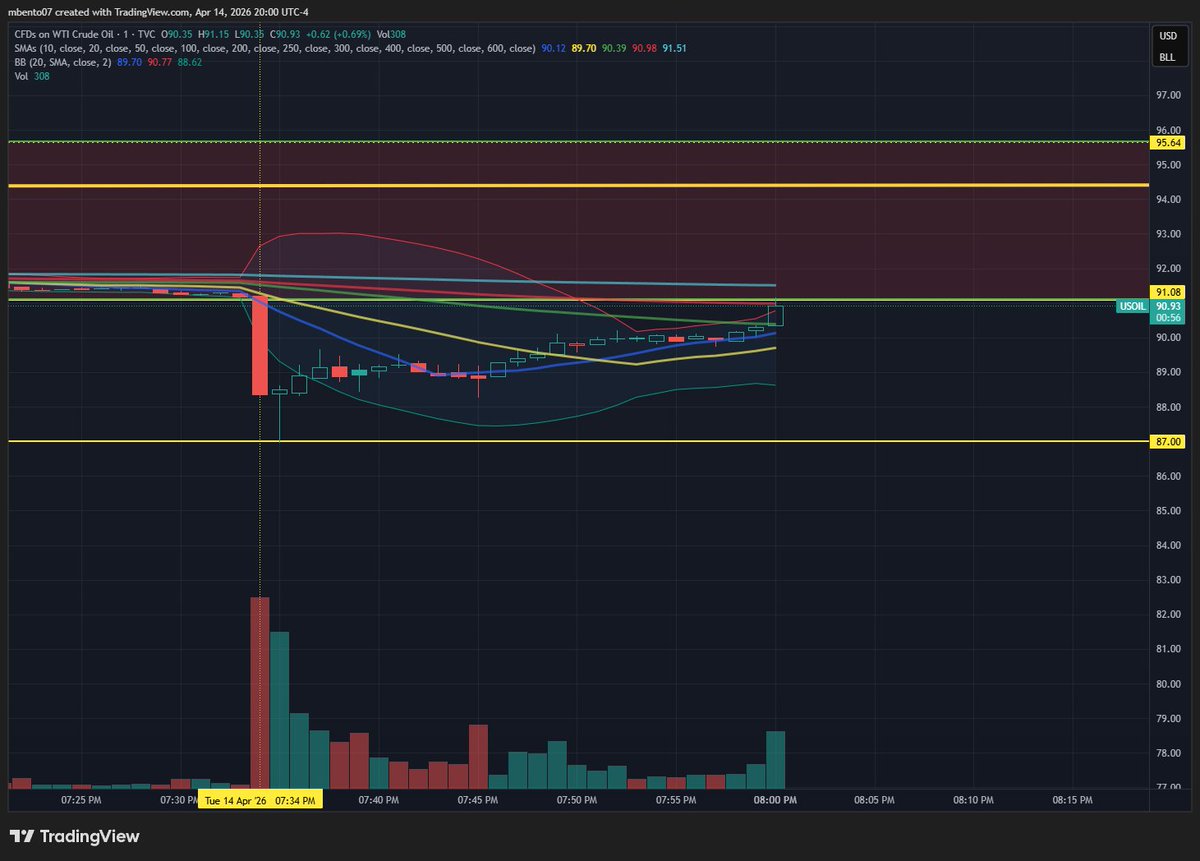Click the 93.00 price scale value
Screen dimensions: 1200x861
tap(1169, 234)
